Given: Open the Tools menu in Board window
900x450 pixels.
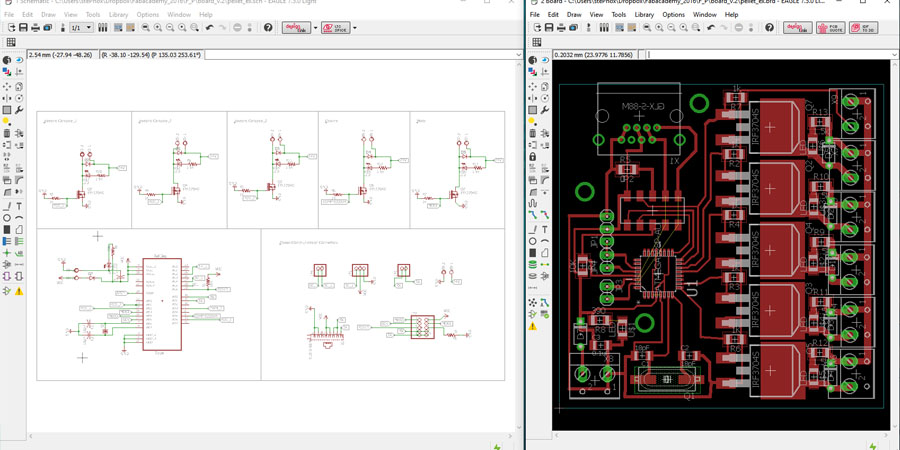Looking at the screenshot, I should tap(619, 14).
